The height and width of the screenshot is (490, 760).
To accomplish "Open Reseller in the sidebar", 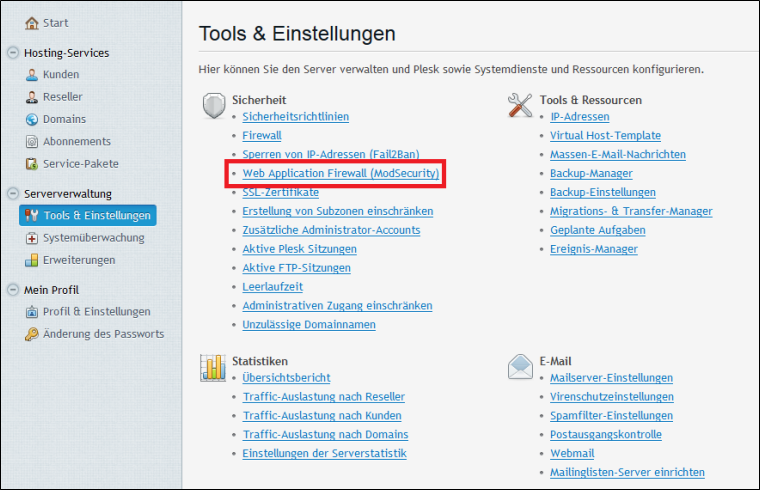I will pyautogui.click(x=63, y=97).
